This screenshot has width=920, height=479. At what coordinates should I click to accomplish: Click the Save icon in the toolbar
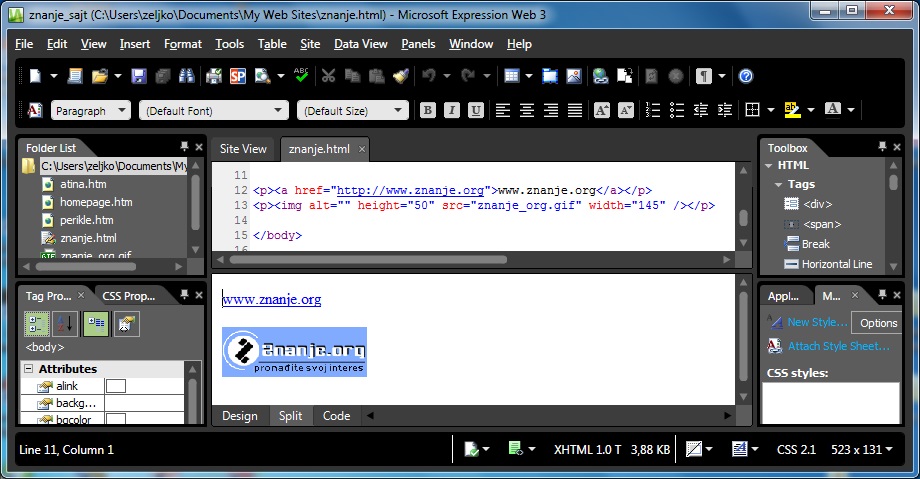point(138,76)
